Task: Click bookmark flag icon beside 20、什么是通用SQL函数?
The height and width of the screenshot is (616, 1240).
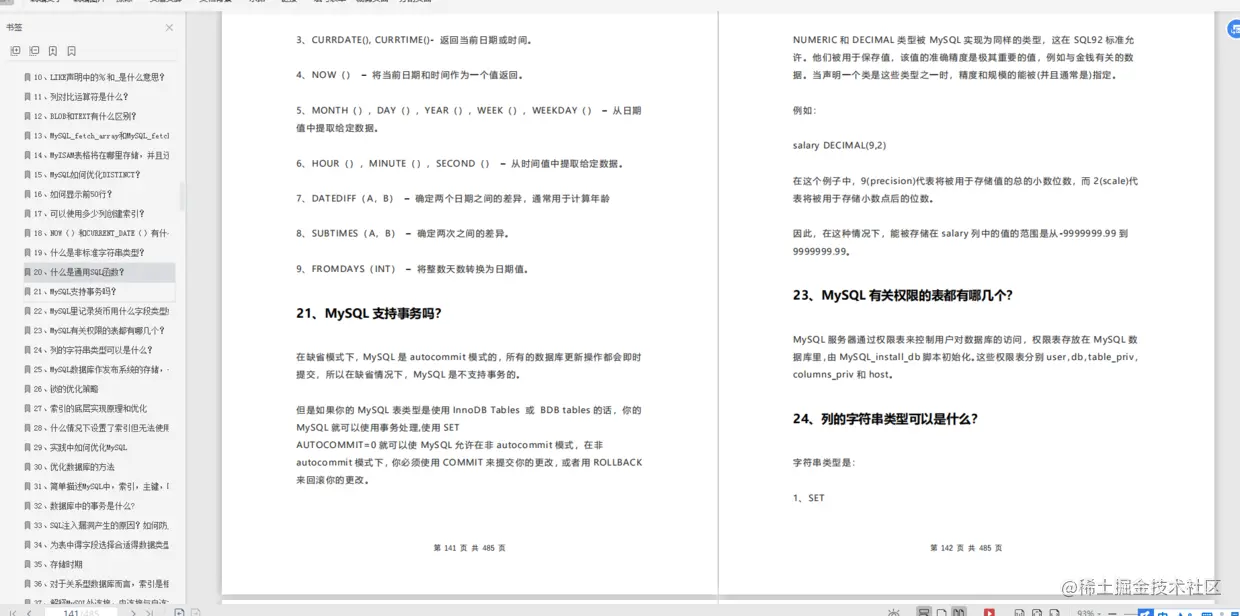Action: point(27,272)
